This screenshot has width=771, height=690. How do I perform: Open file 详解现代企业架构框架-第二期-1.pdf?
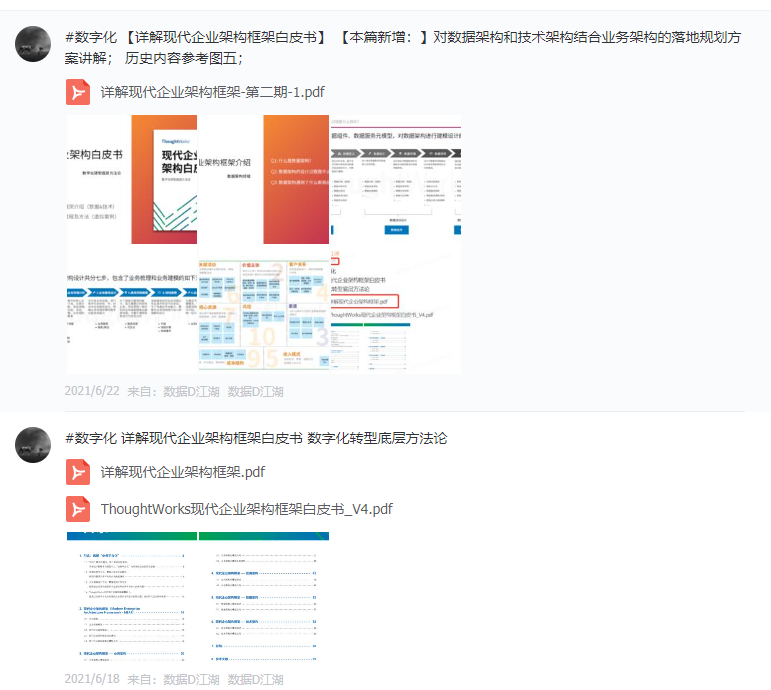pyautogui.click(x=212, y=92)
